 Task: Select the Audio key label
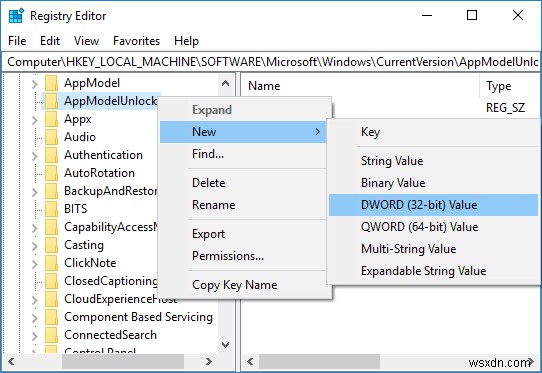[80, 137]
